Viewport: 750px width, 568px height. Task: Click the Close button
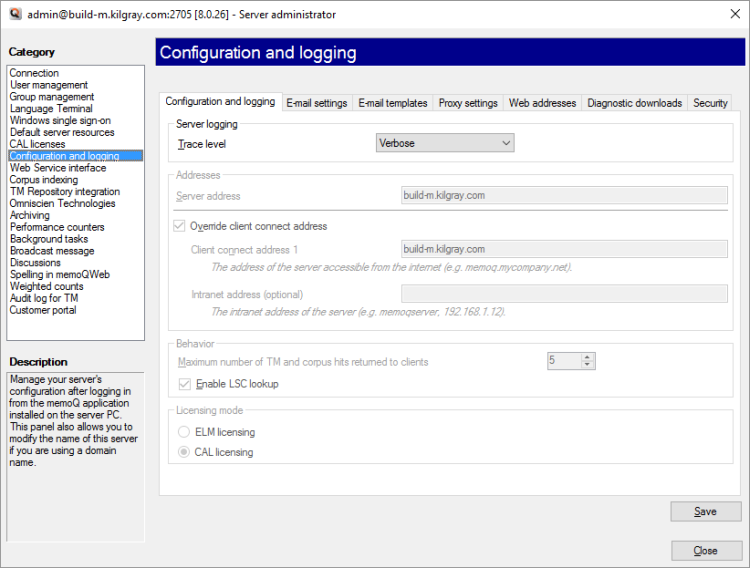tap(706, 551)
